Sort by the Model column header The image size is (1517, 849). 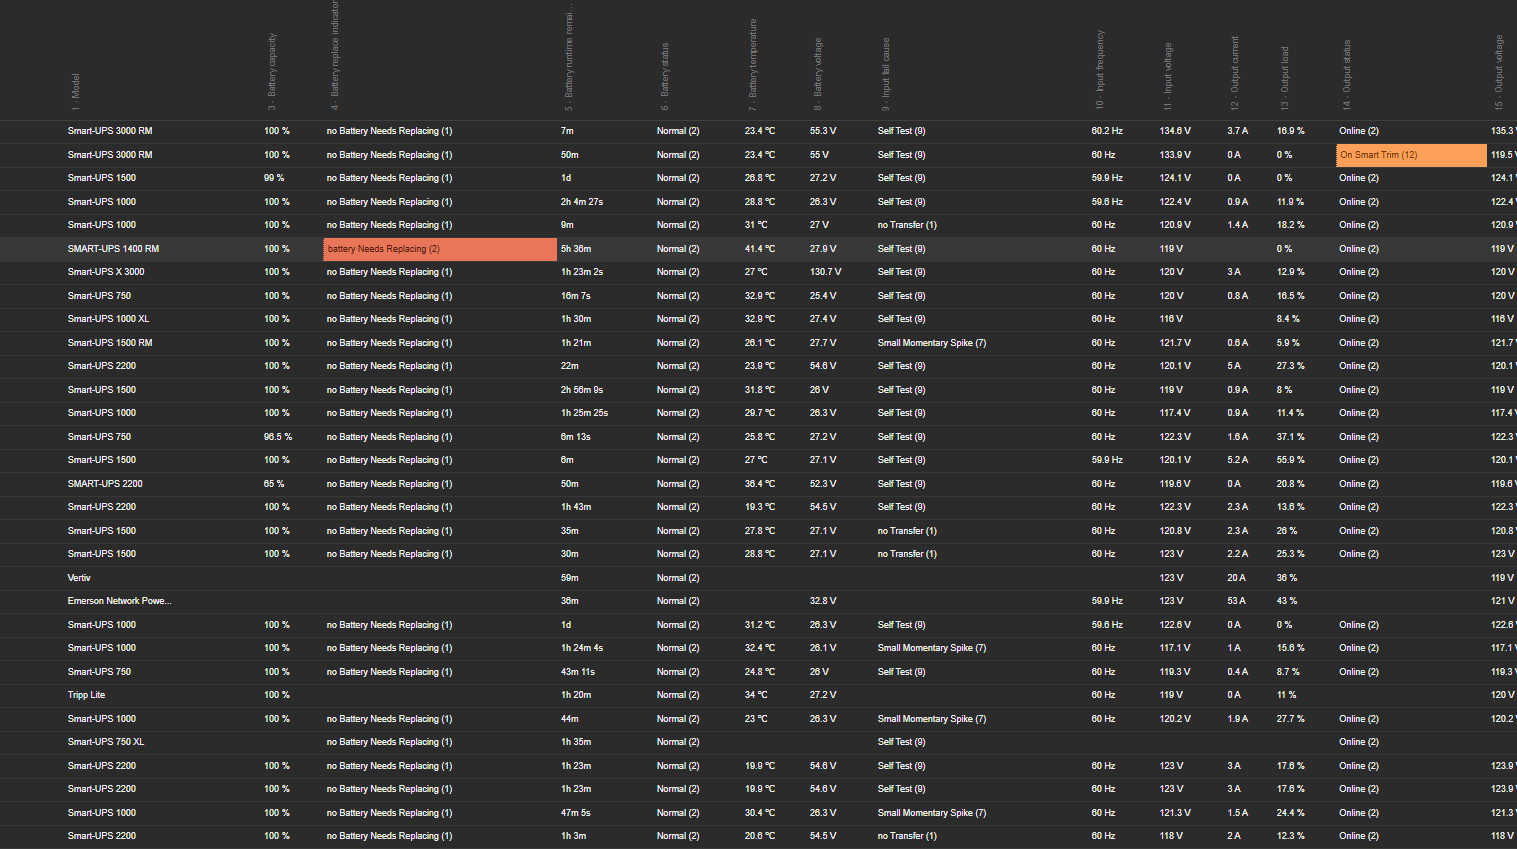(76, 90)
